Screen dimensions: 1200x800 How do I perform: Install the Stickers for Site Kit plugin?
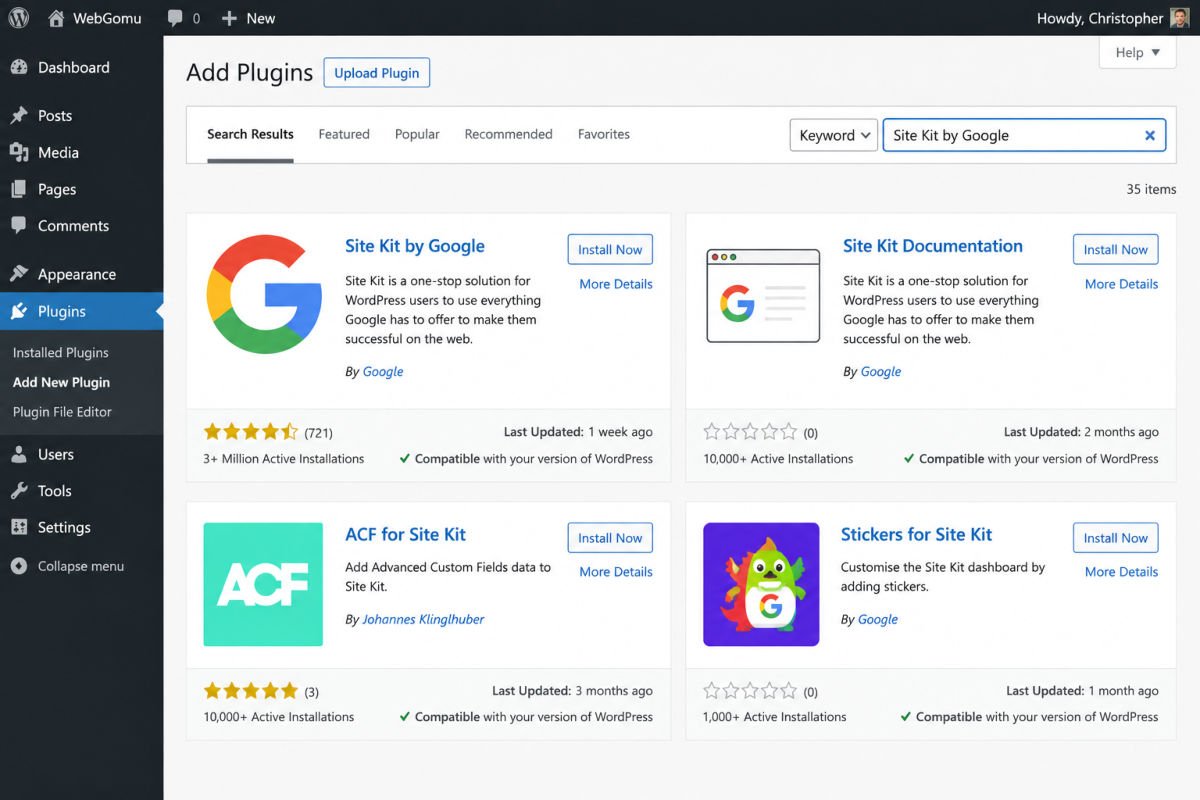(x=1116, y=537)
